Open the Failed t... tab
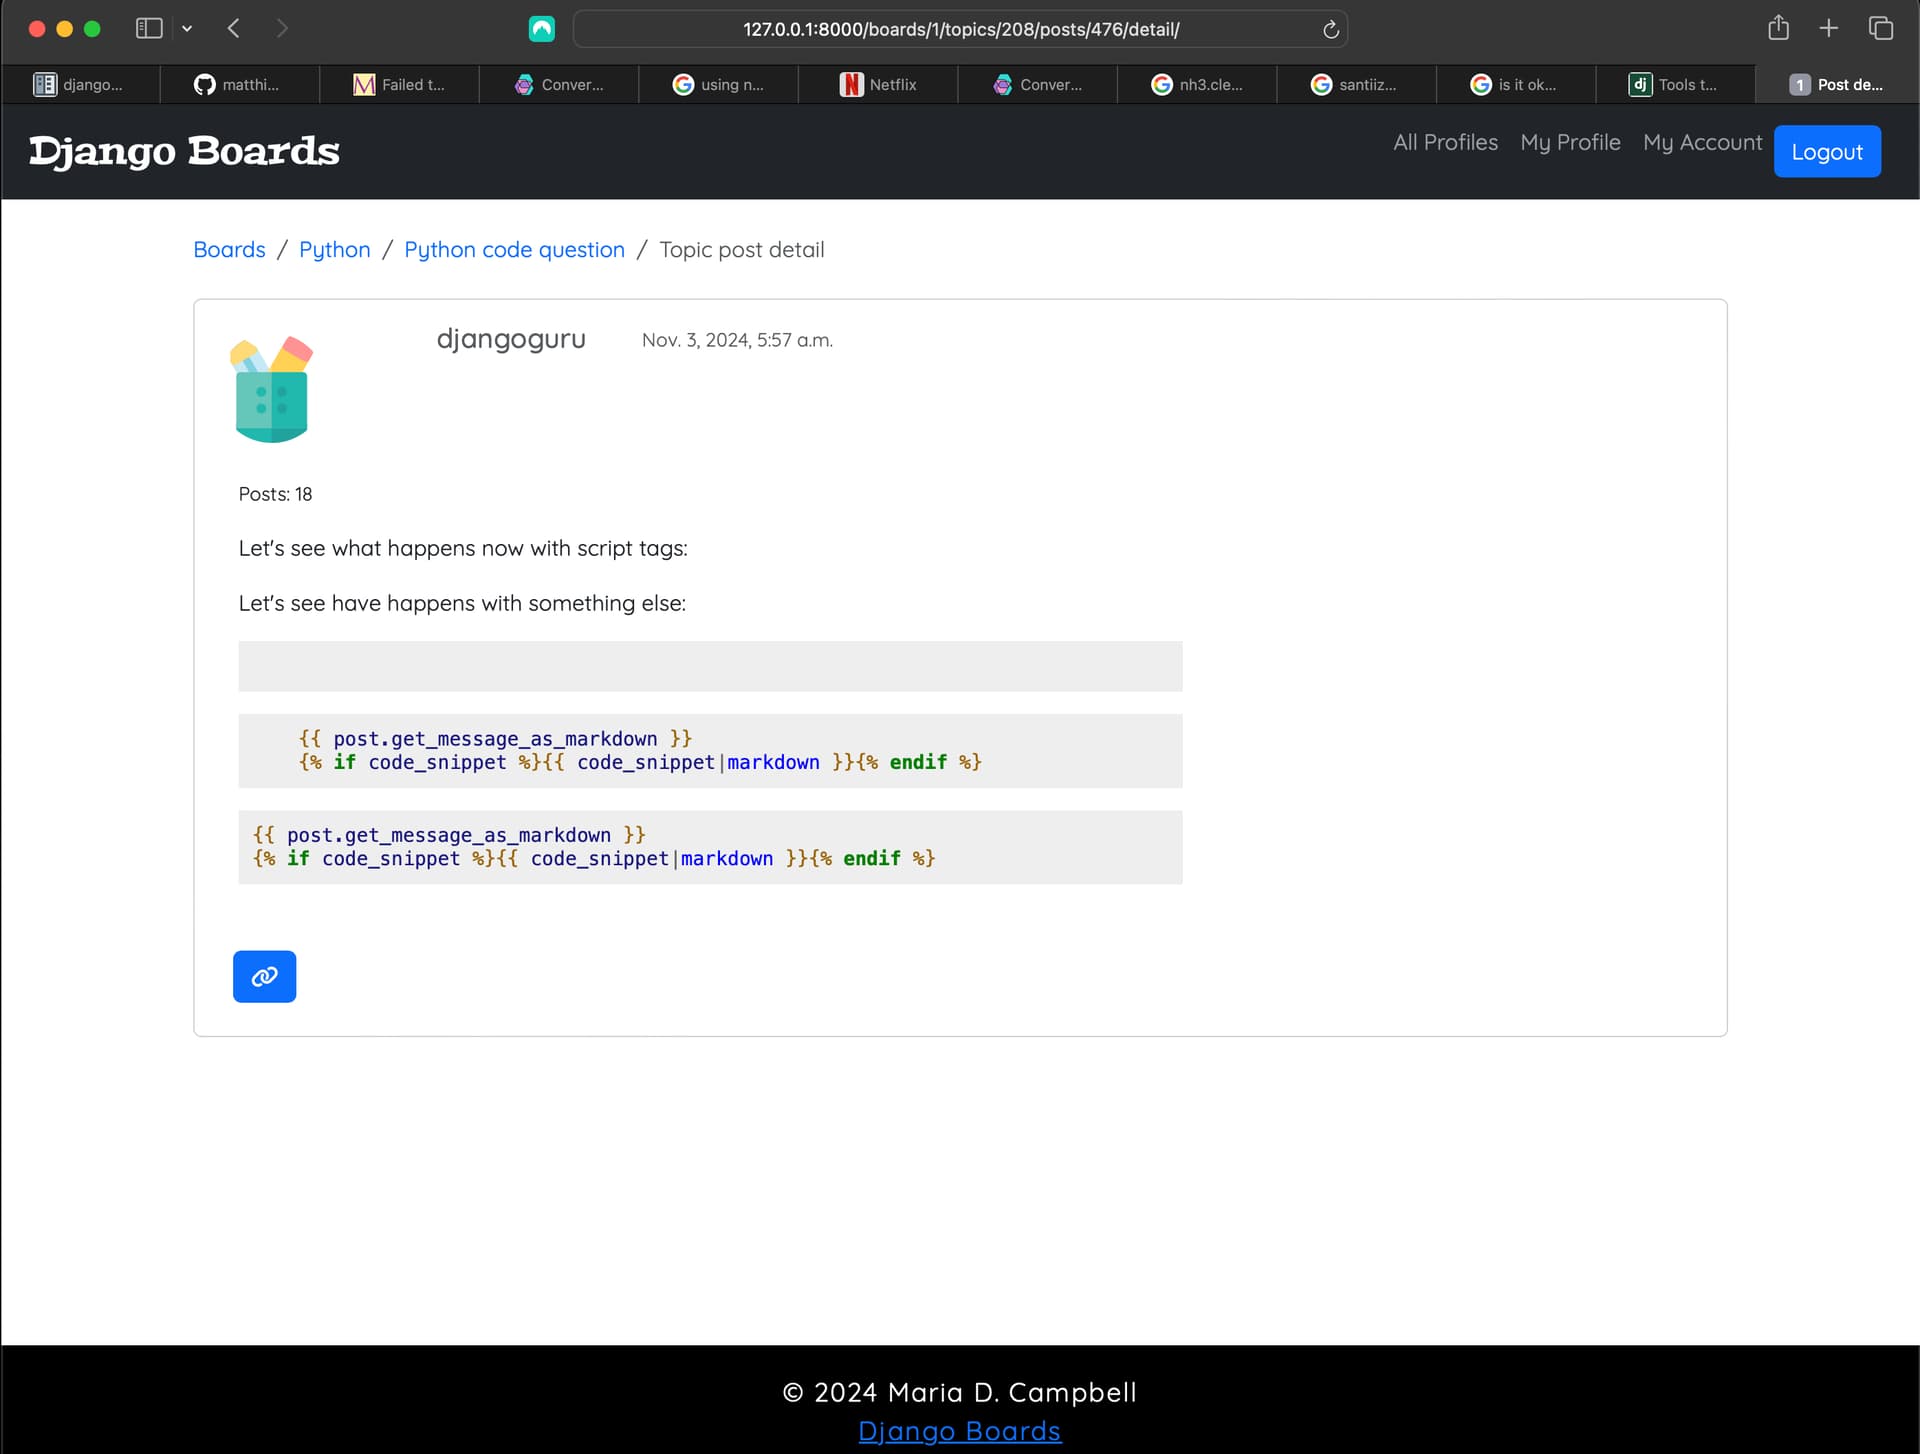The height and width of the screenshot is (1454, 1920). pyautogui.click(x=399, y=85)
